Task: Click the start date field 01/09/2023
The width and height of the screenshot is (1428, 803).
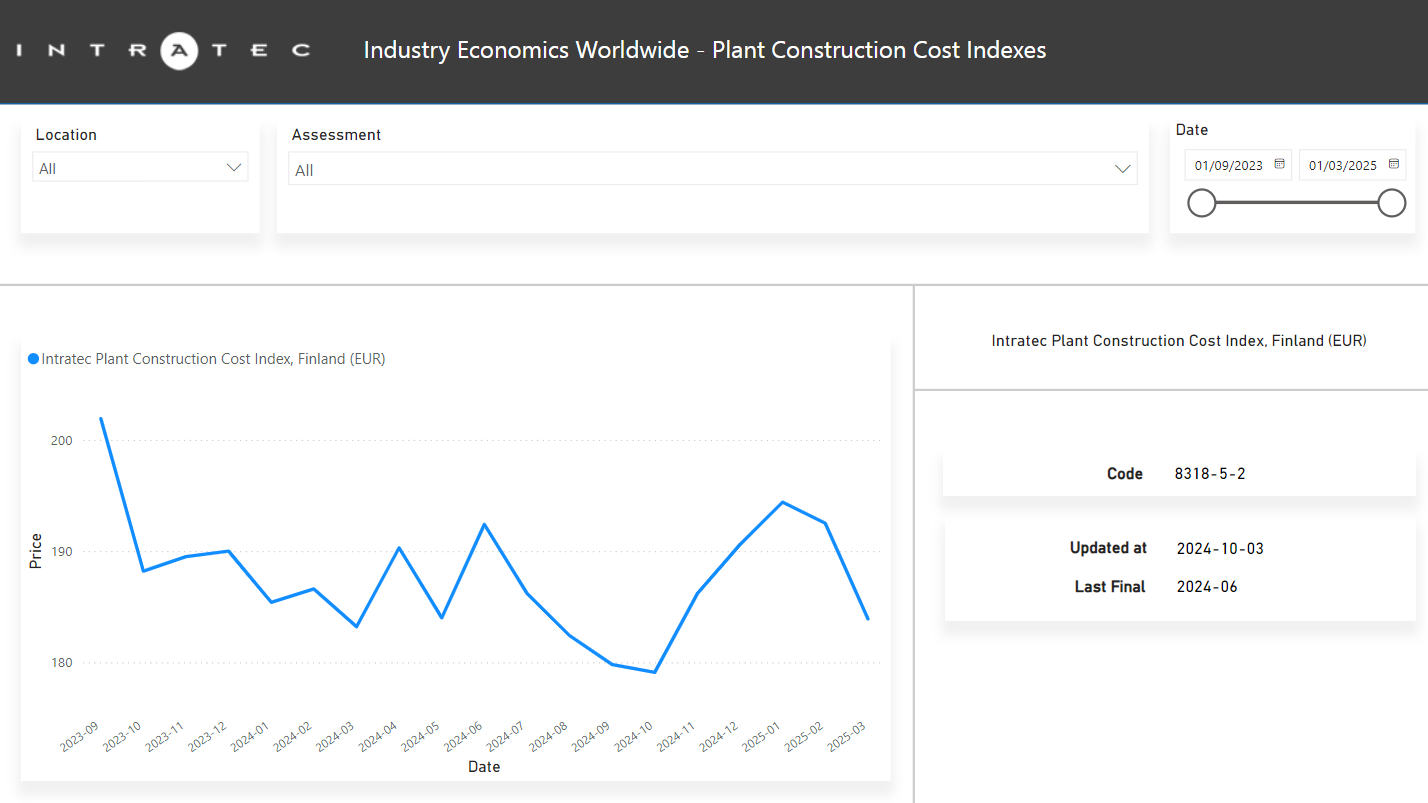Action: coord(1229,165)
